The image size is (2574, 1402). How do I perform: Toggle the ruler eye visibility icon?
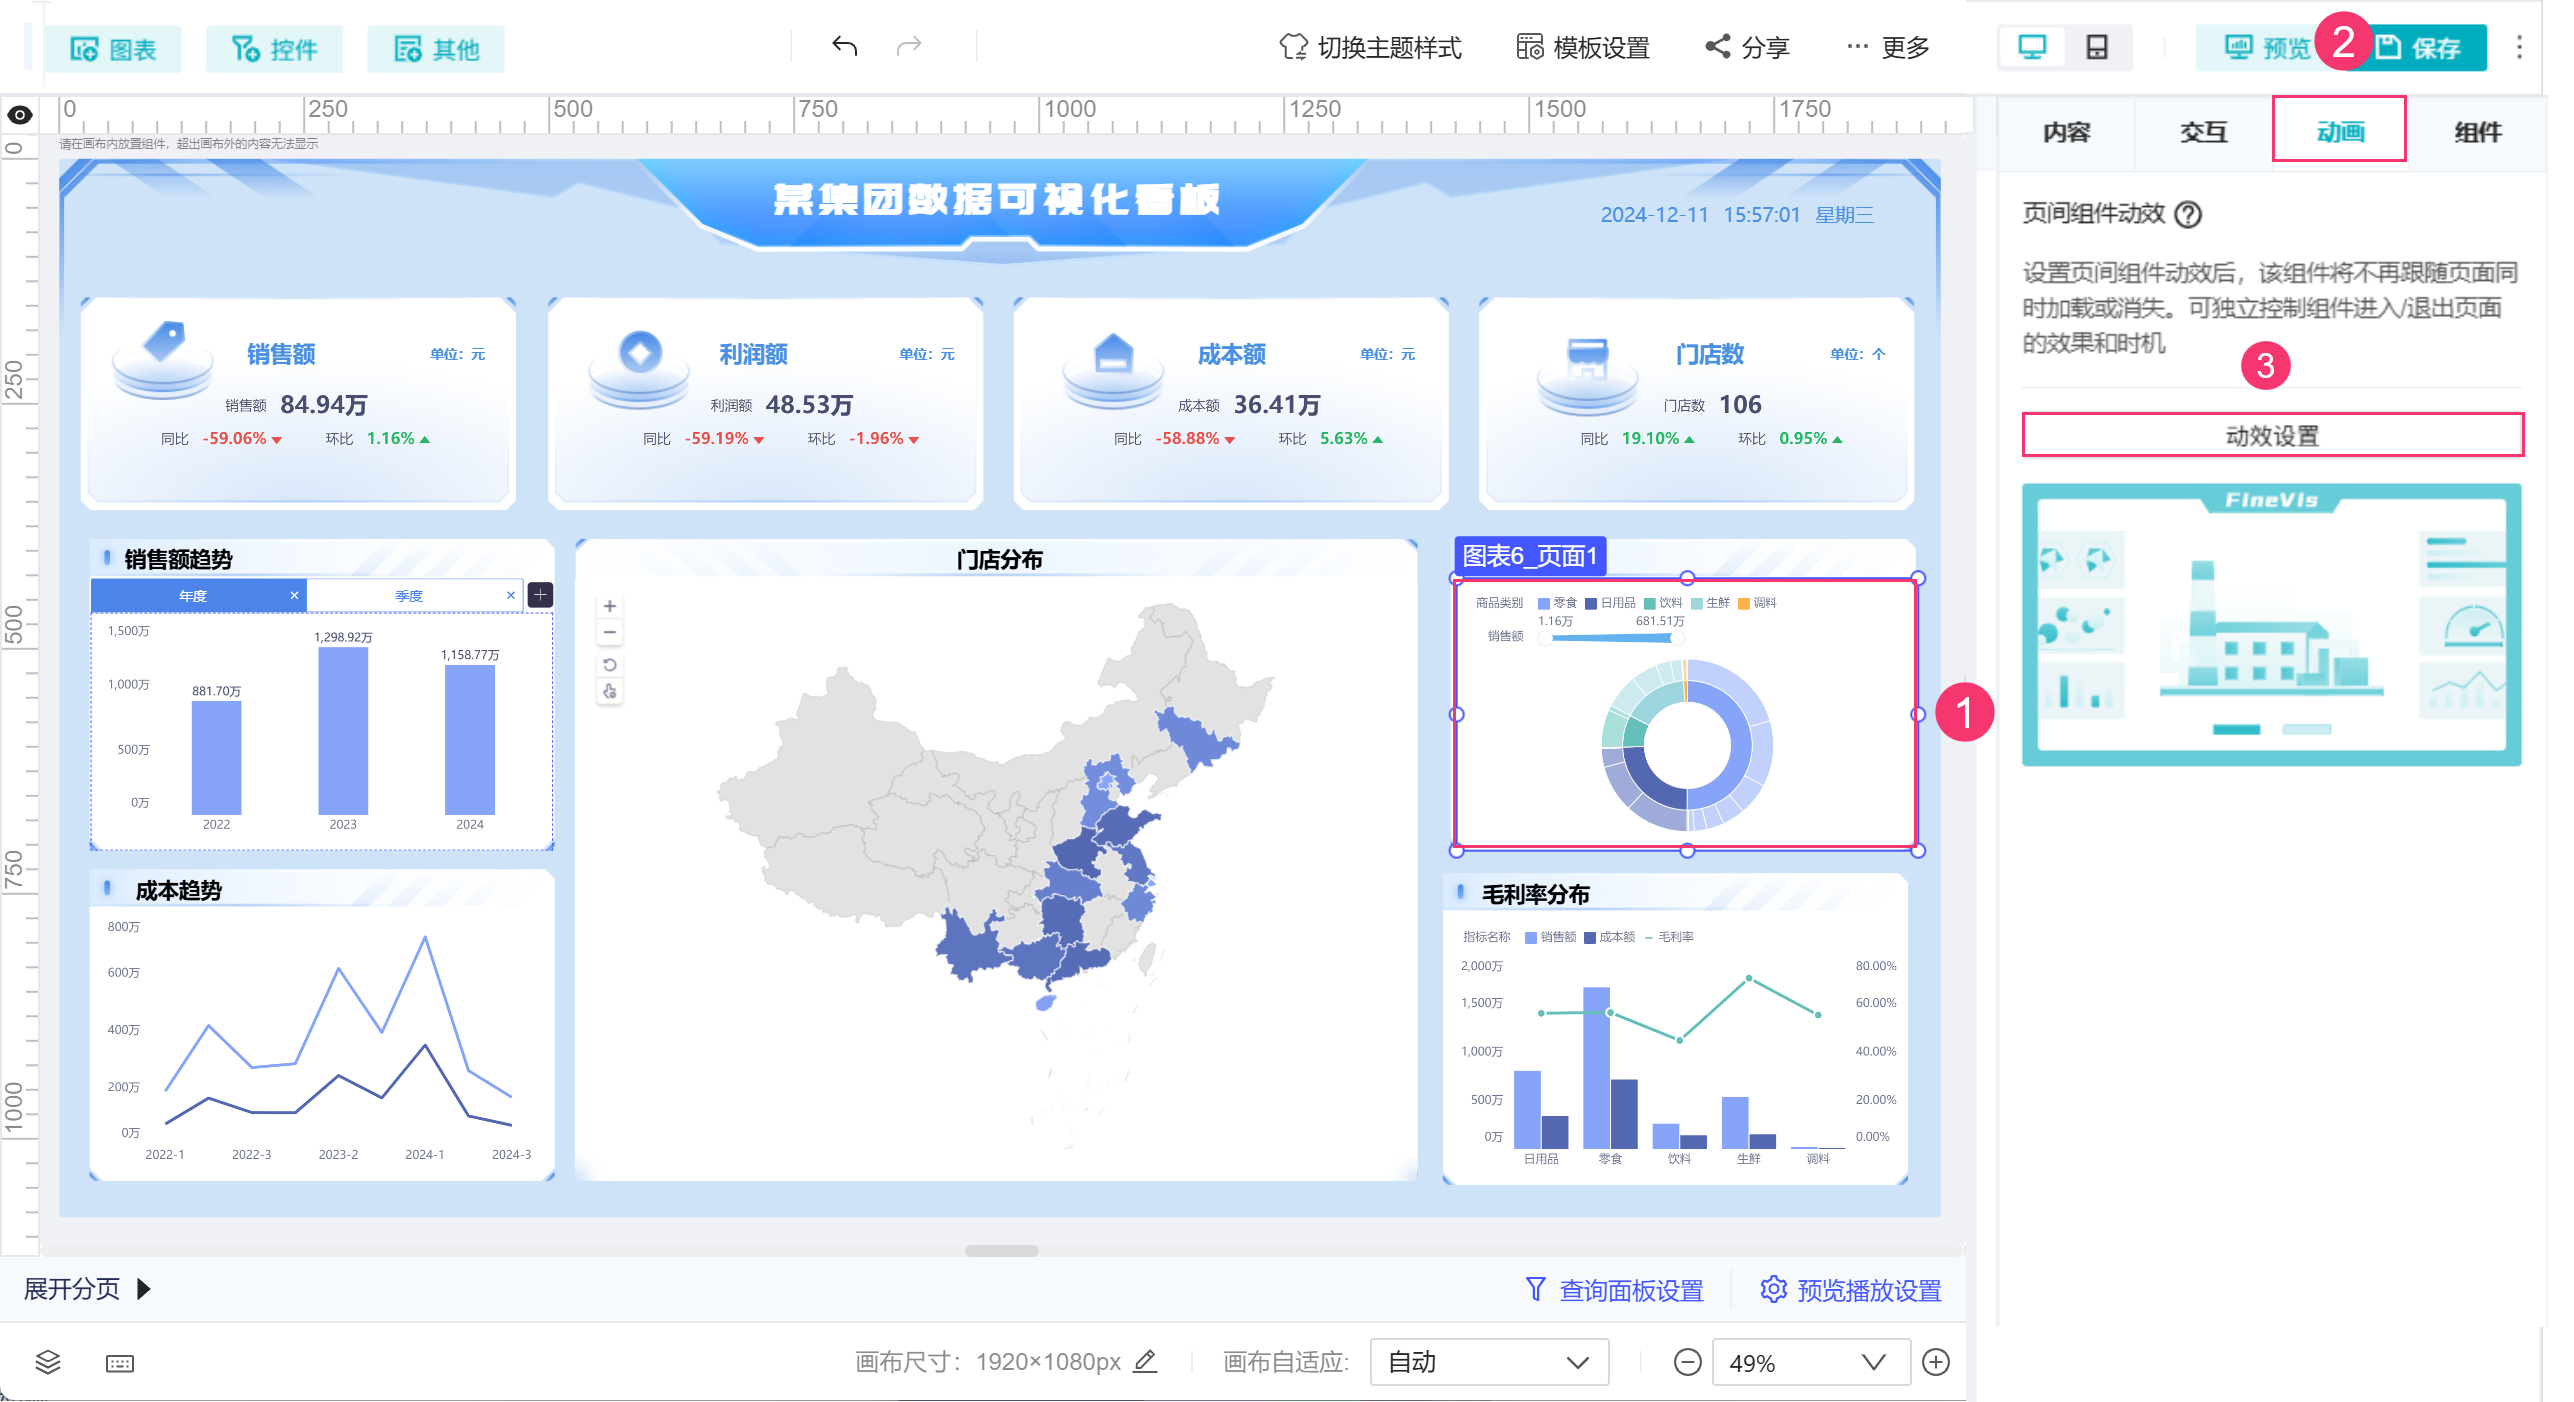click(x=20, y=115)
